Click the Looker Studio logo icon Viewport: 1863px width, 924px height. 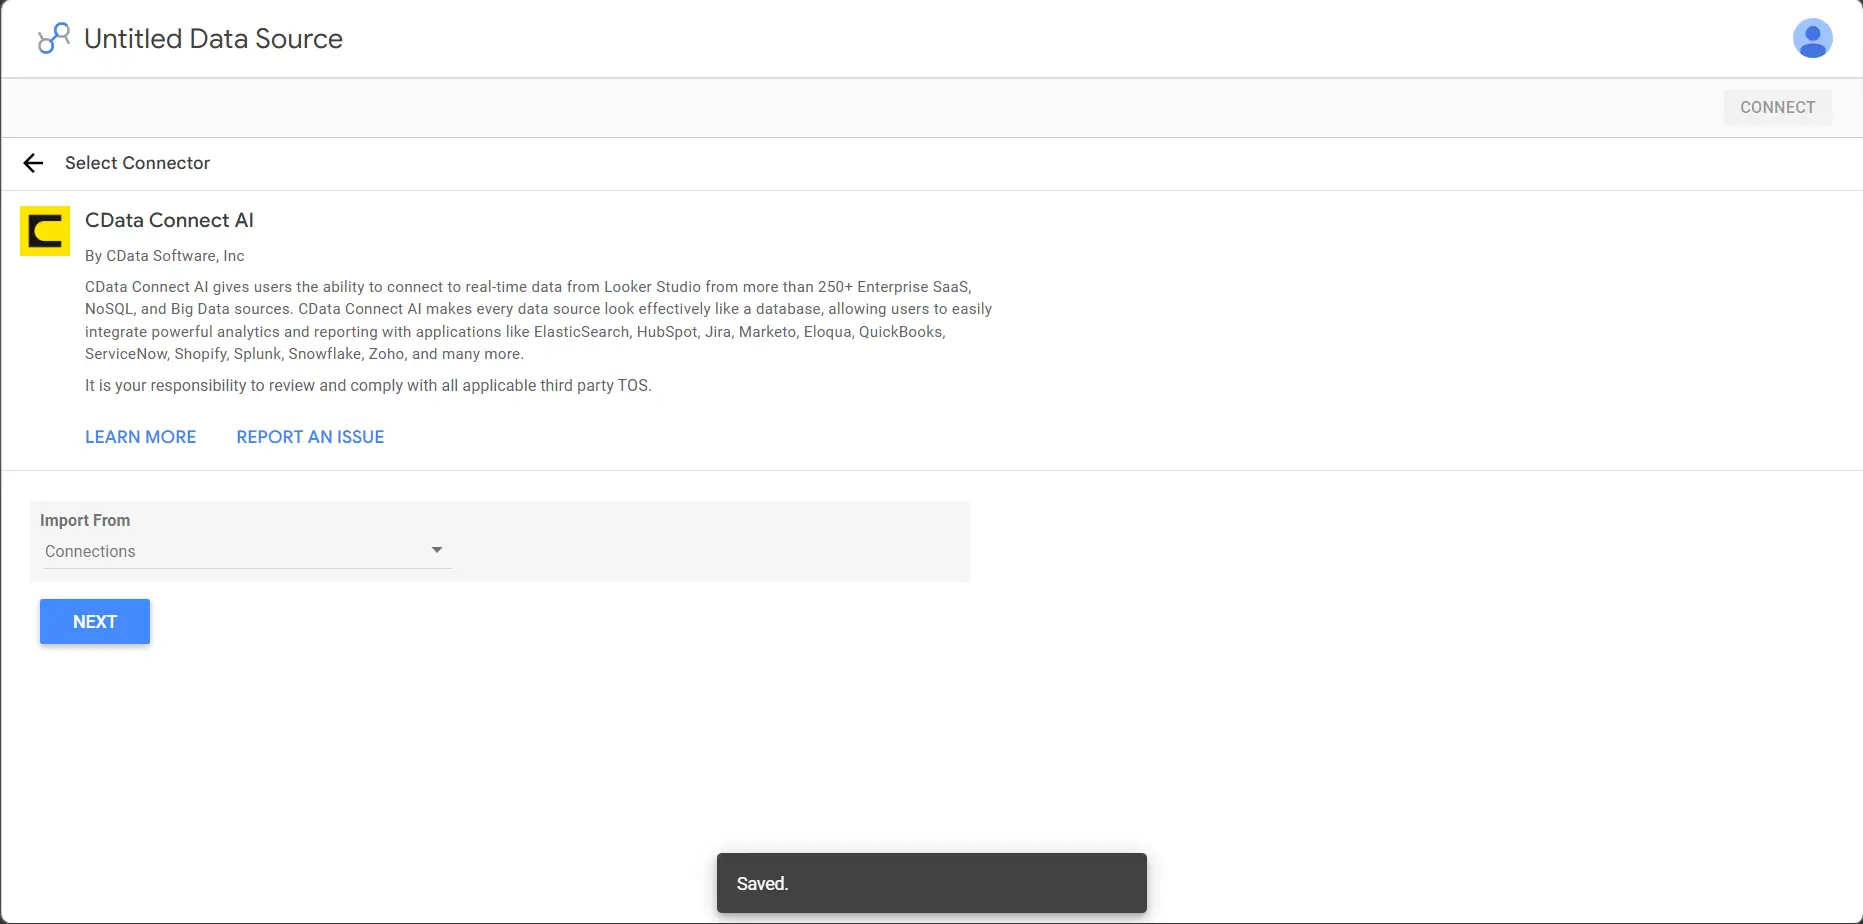pyautogui.click(x=54, y=38)
